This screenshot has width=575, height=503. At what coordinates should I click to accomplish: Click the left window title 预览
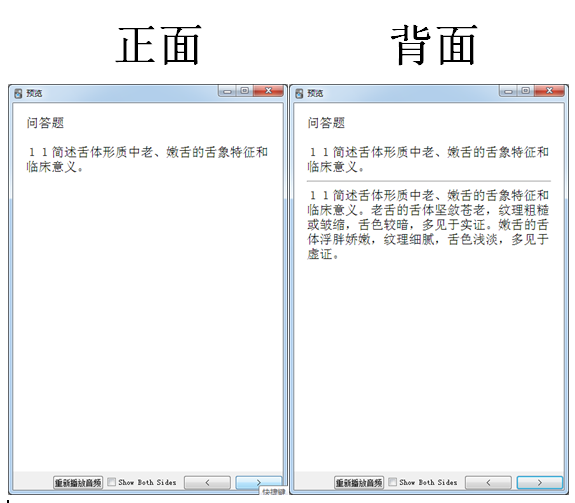point(34,93)
